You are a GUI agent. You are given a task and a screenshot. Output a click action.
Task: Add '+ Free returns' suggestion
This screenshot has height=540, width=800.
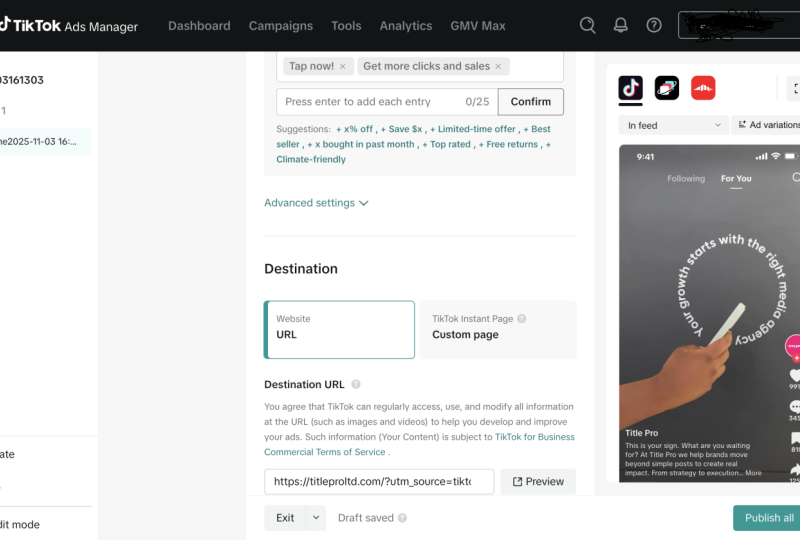(x=508, y=144)
